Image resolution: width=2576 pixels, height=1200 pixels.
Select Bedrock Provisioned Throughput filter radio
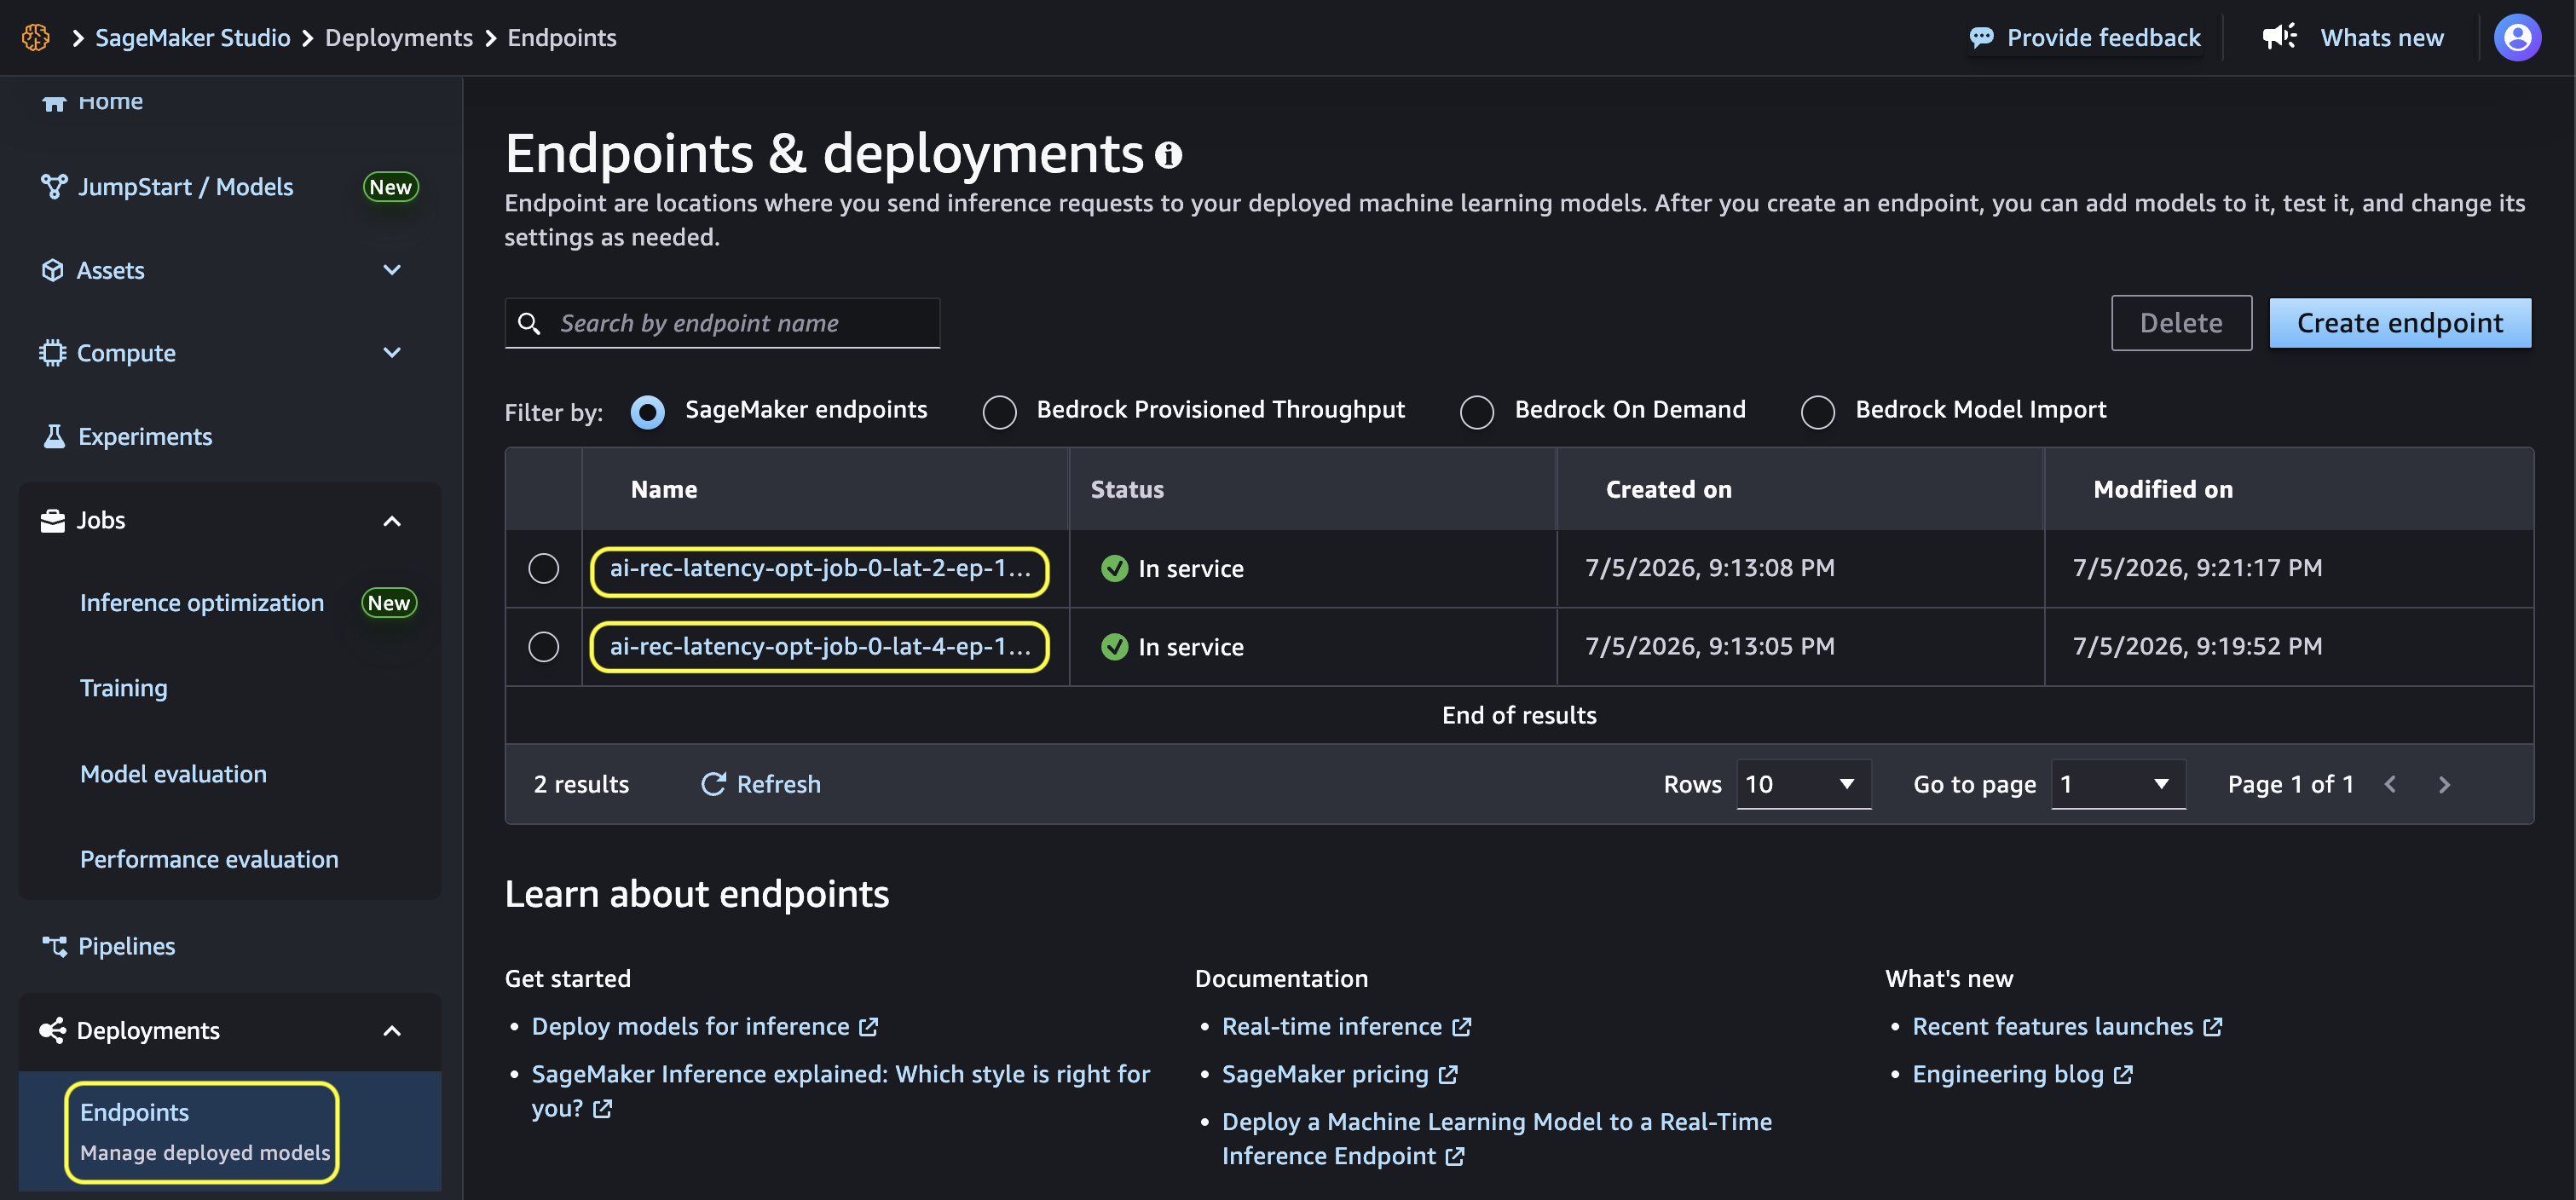point(1000,412)
